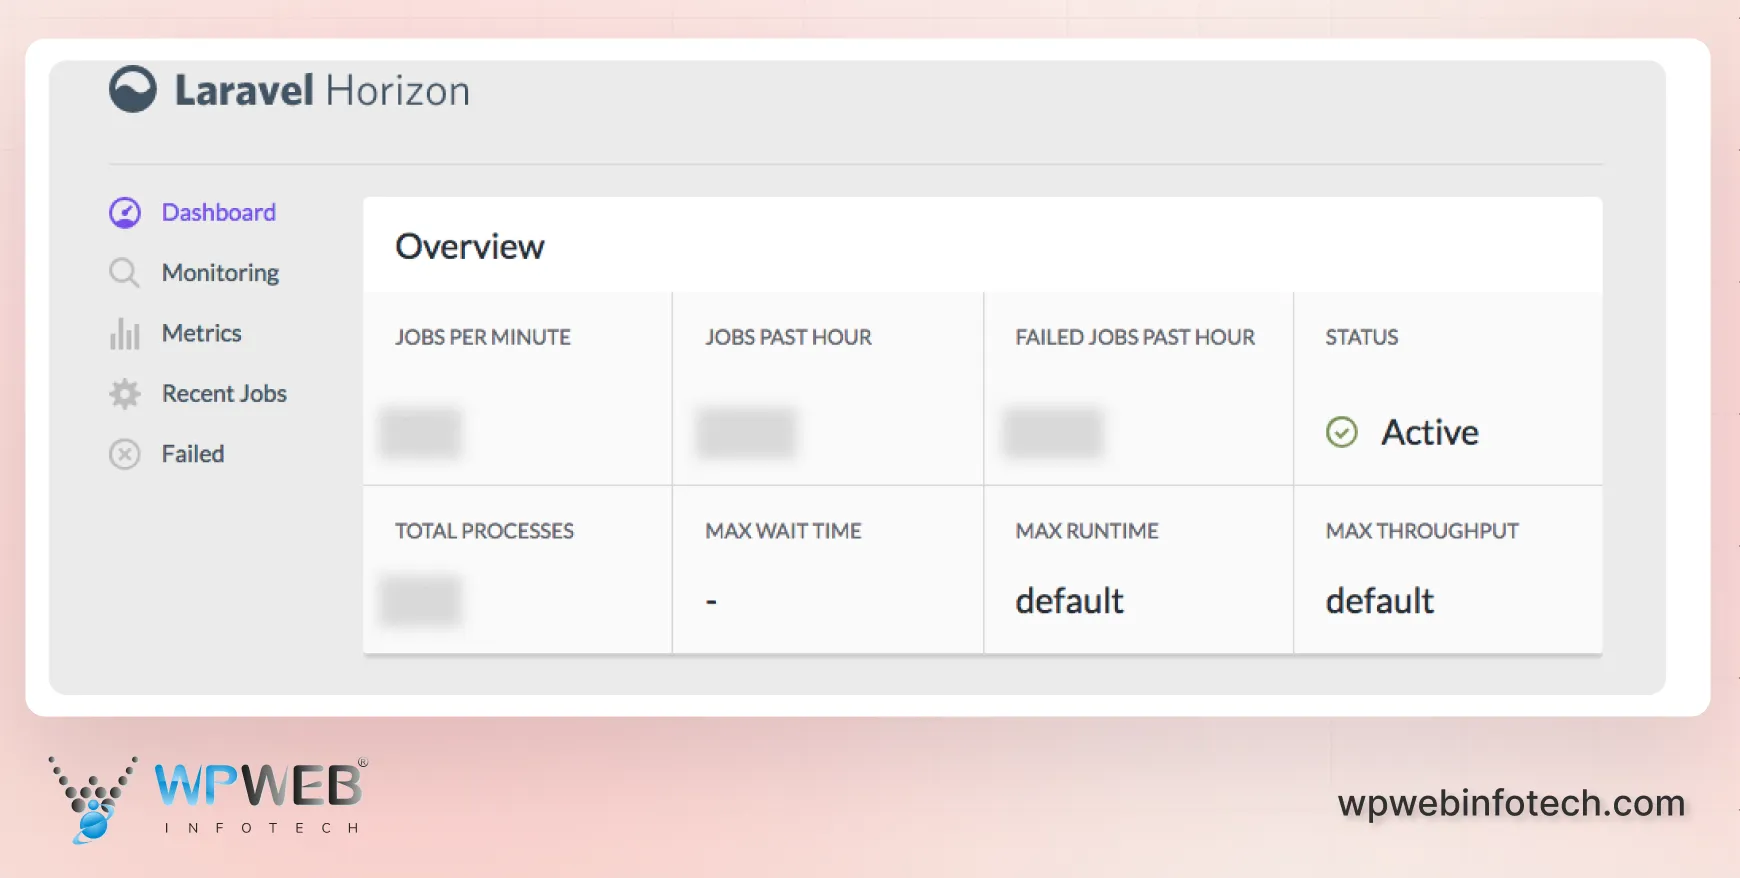Click the Laravel Horizon title text
This screenshot has height=878, width=1740.
[322, 91]
